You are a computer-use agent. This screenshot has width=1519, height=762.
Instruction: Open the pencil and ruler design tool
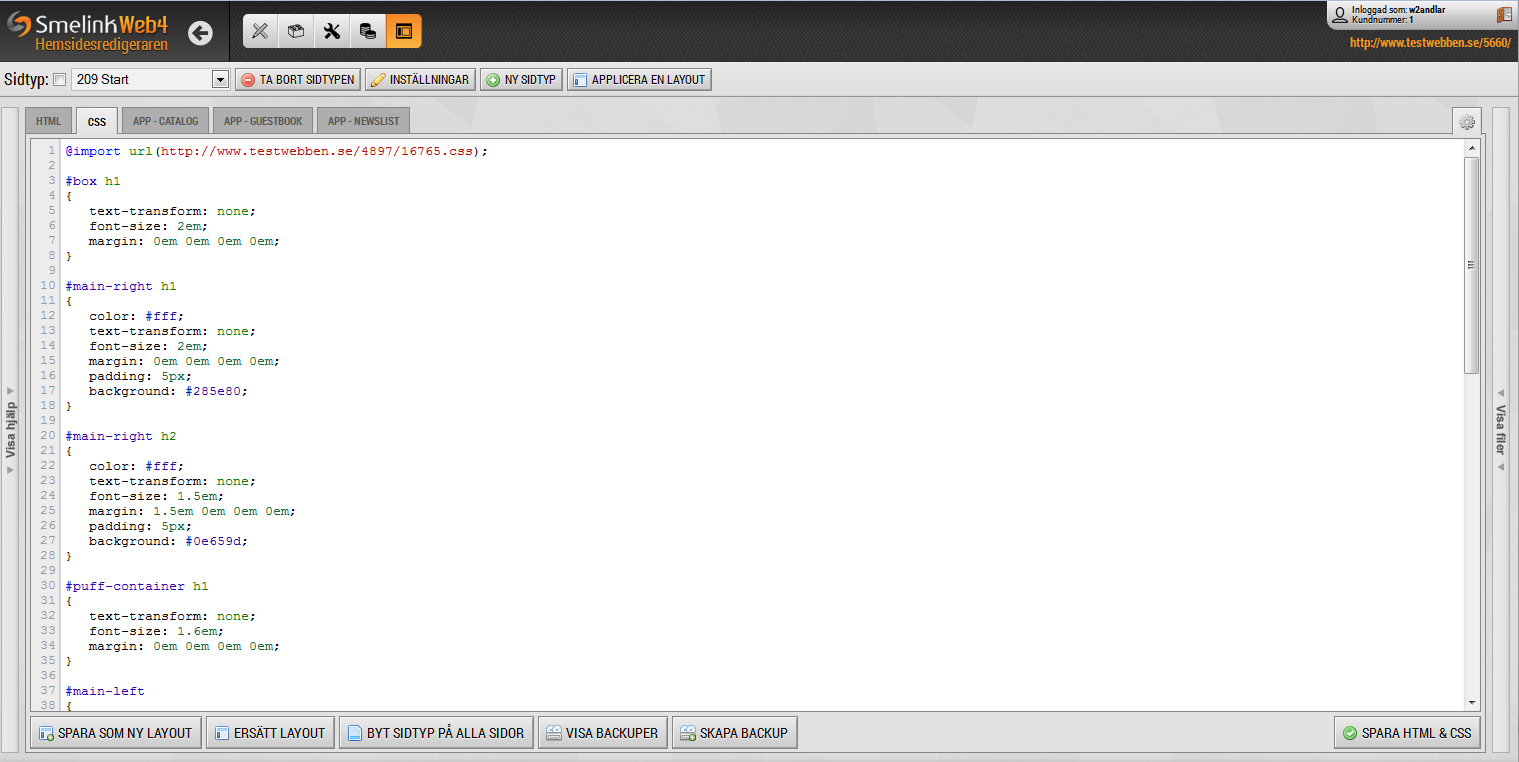(x=260, y=31)
